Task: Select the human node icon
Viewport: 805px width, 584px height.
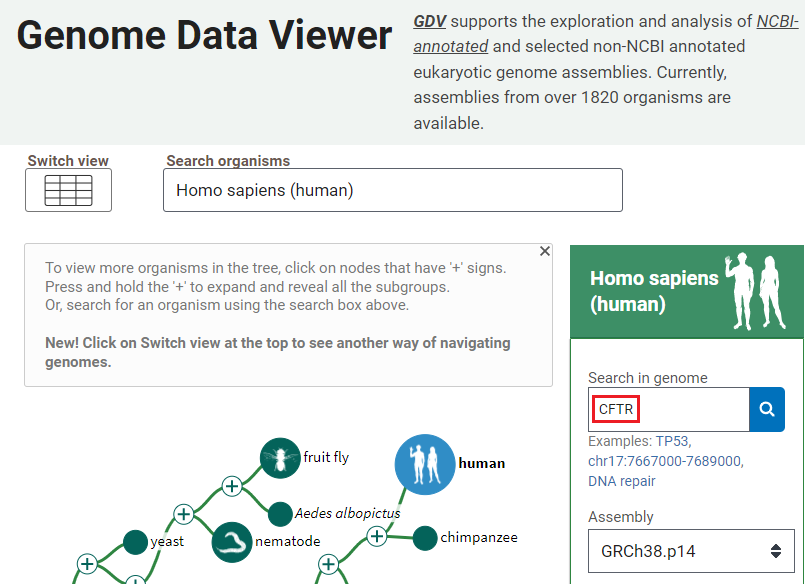Action: 425,464
